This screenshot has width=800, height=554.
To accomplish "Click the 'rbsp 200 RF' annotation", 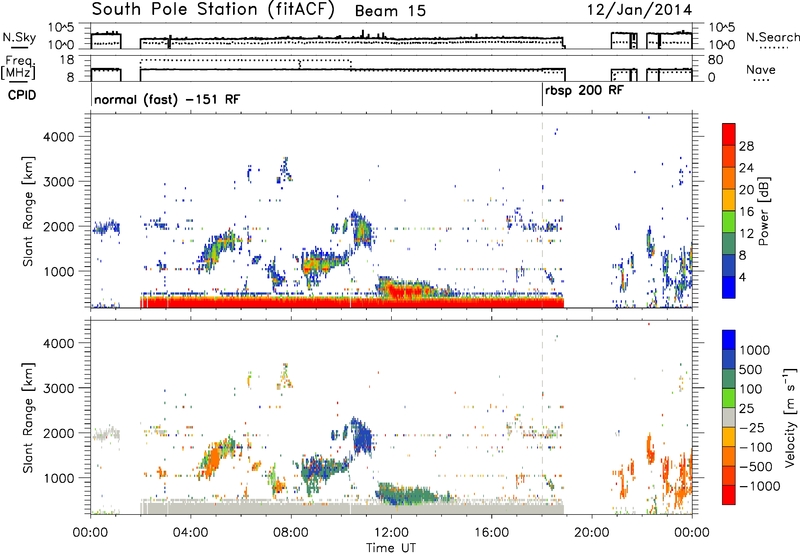I will click(x=584, y=91).
